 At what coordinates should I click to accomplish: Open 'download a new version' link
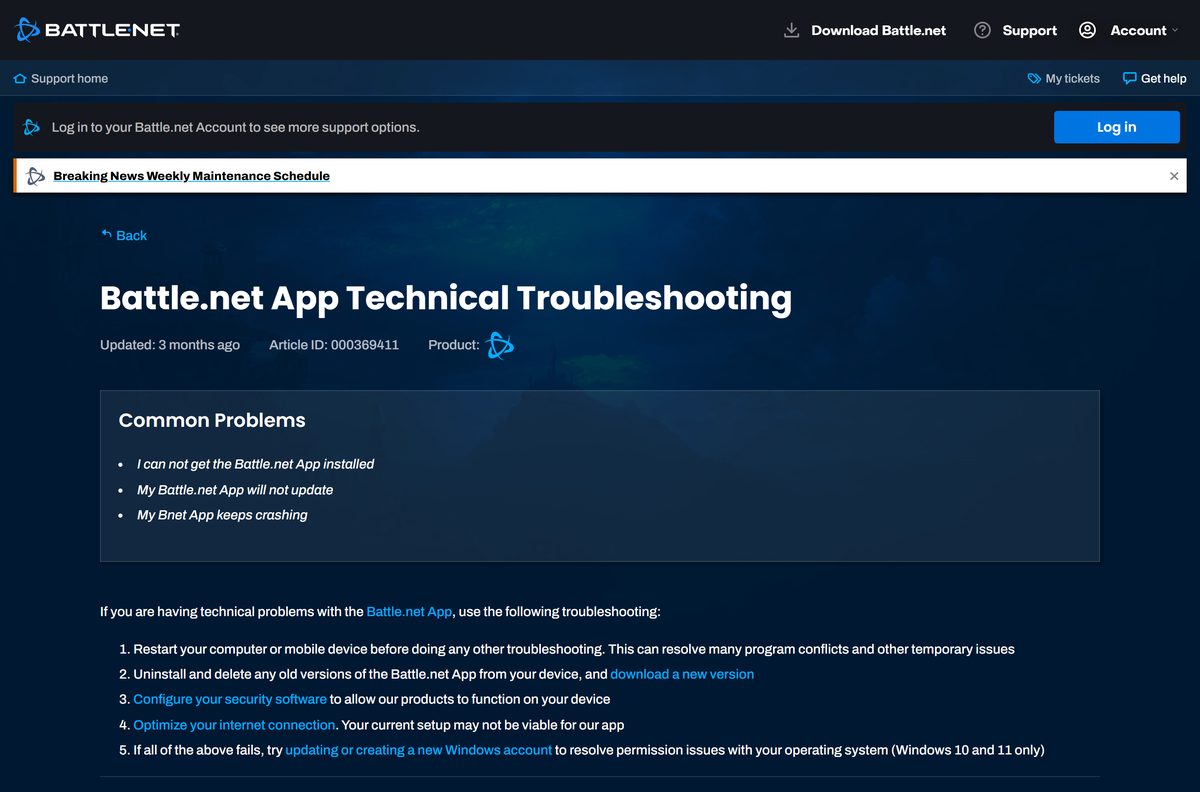coord(682,674)
